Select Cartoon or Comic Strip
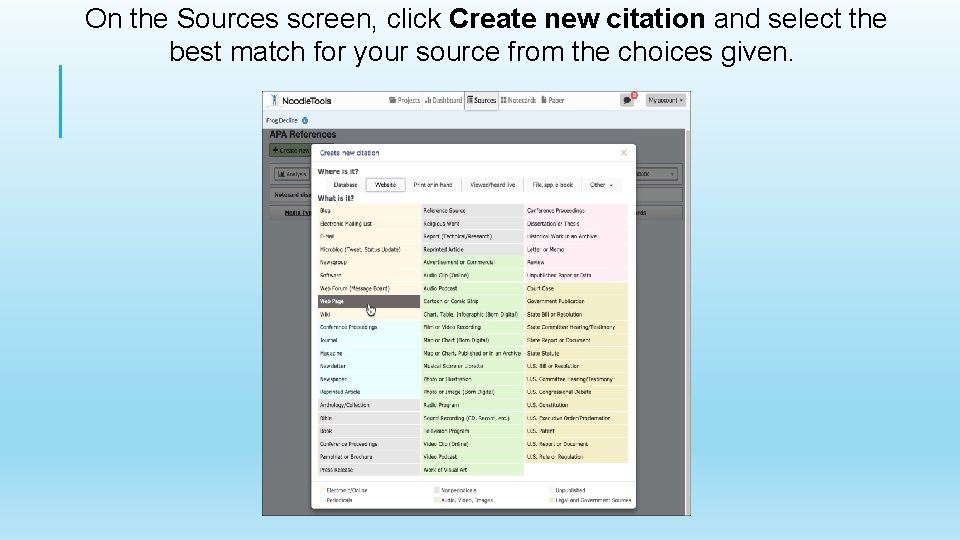 click(x=472, y=301)
